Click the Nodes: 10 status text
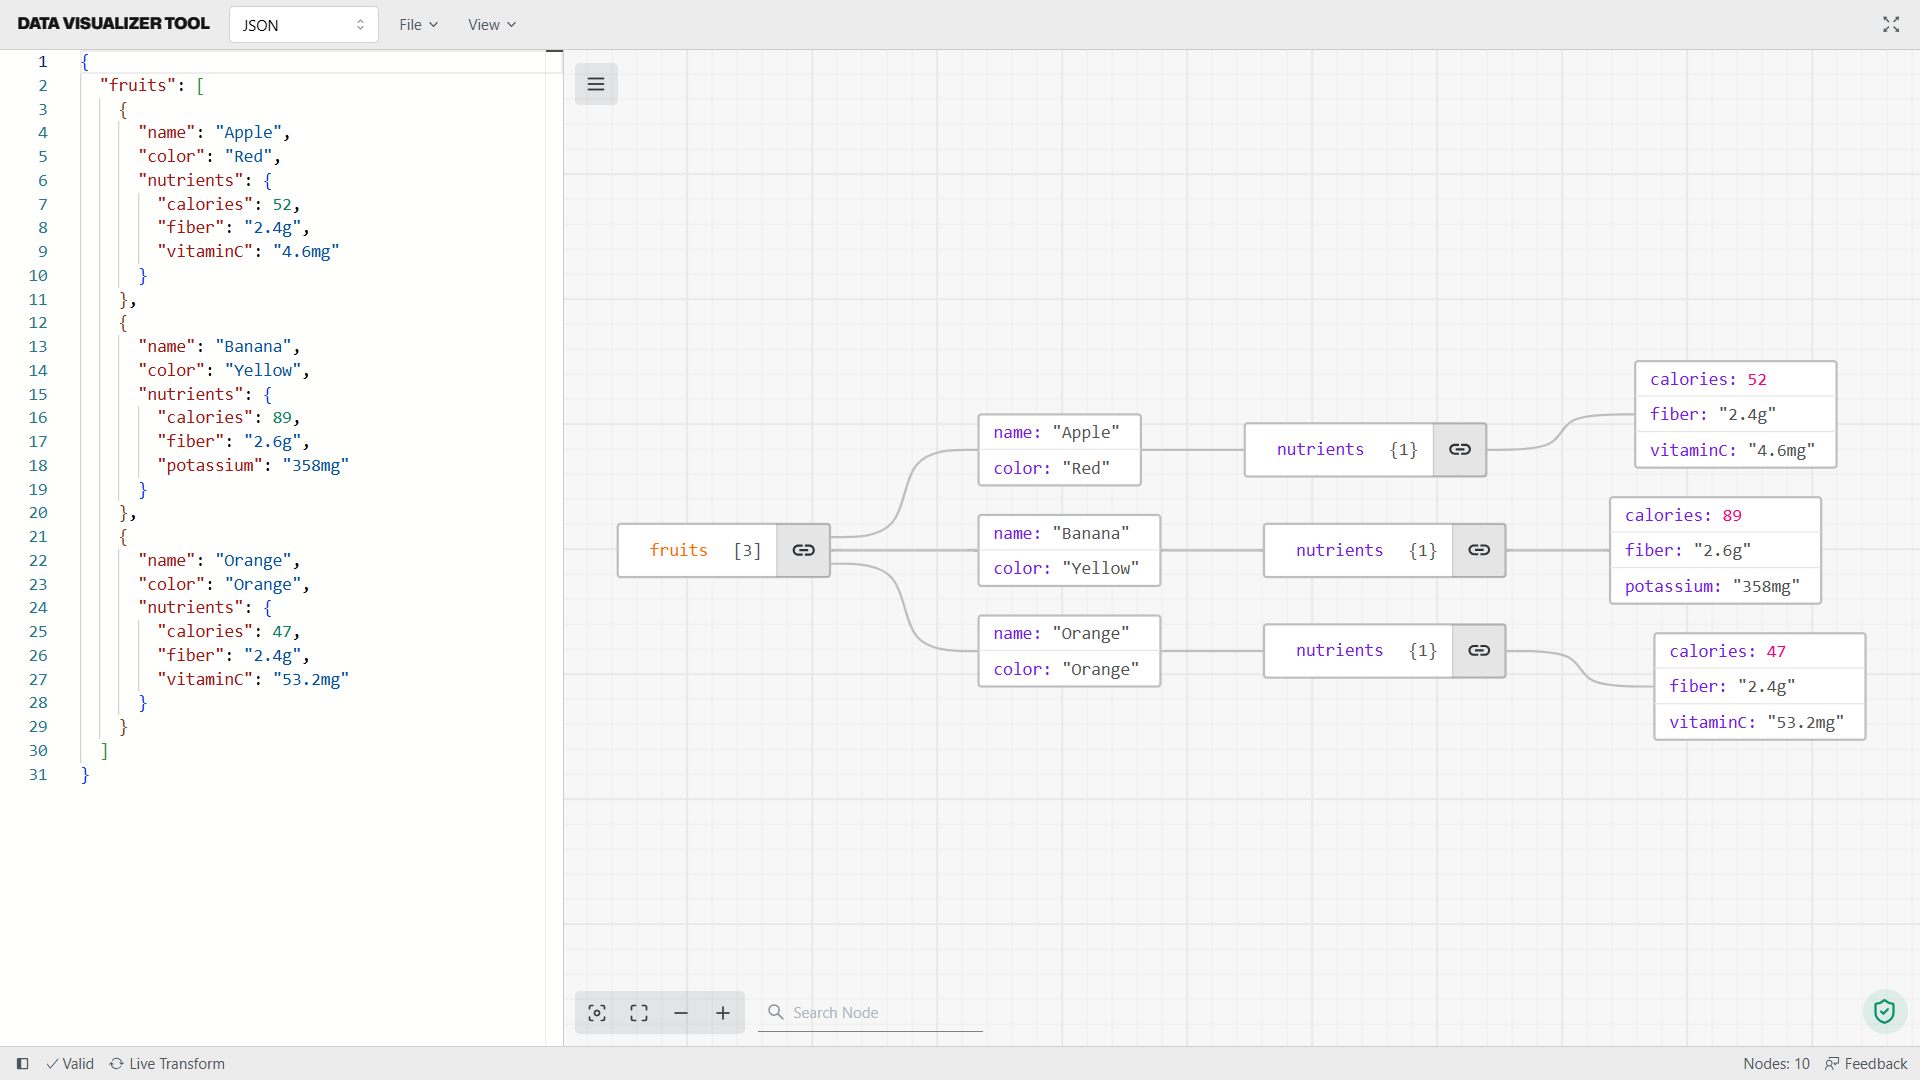Viewport: 1920px width, 1080px height. [x=1776, y=1064]
